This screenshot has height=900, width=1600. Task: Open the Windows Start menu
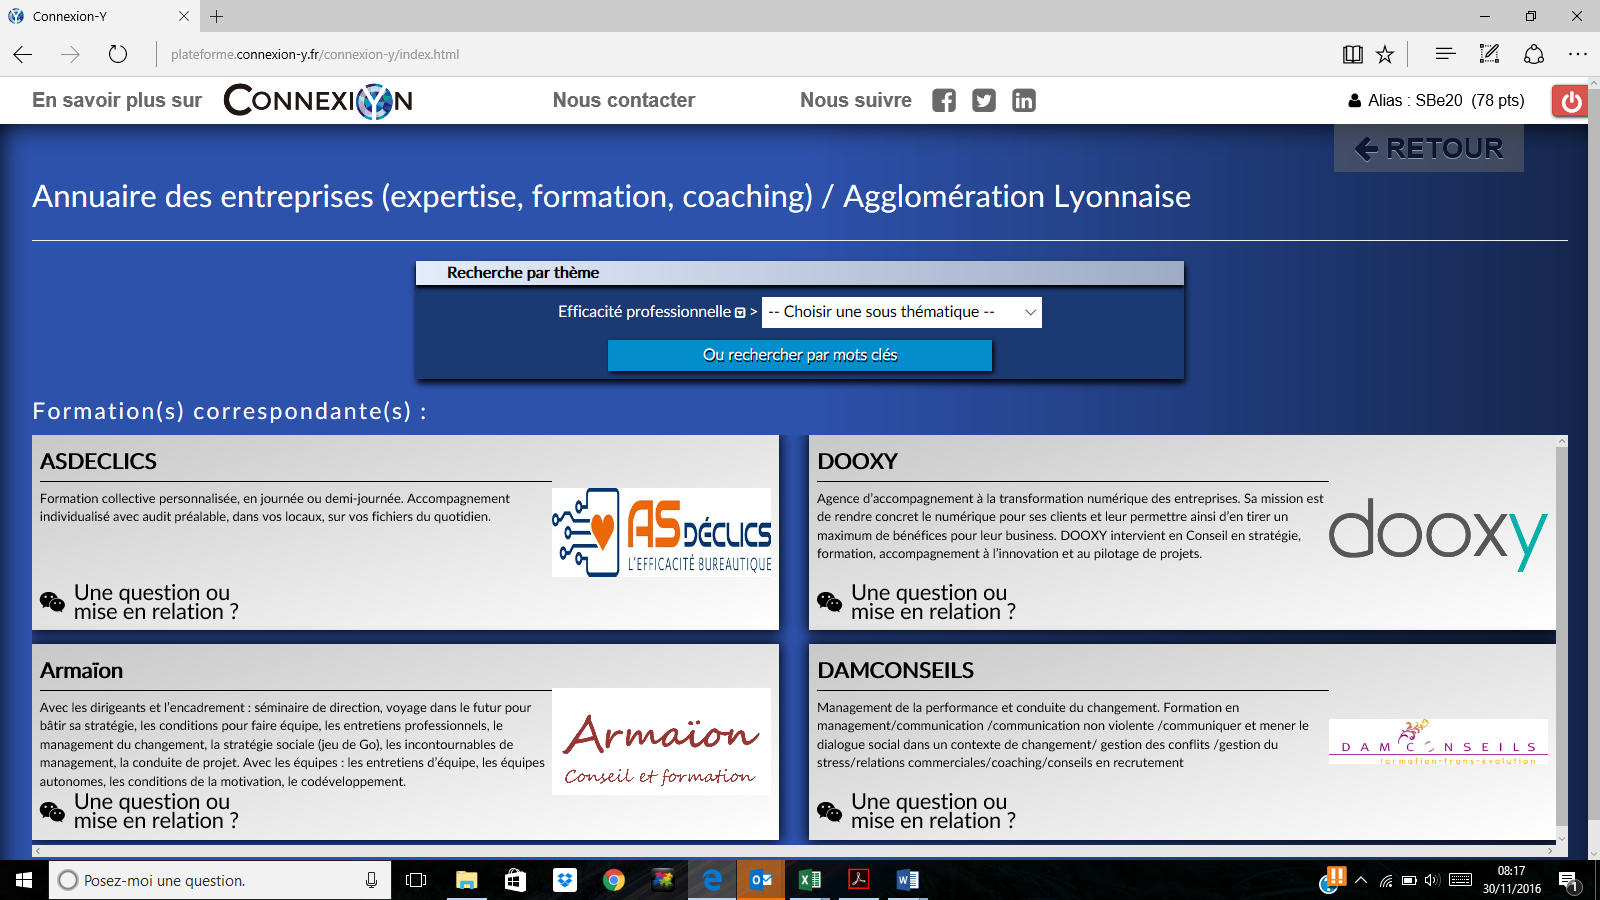24,880
